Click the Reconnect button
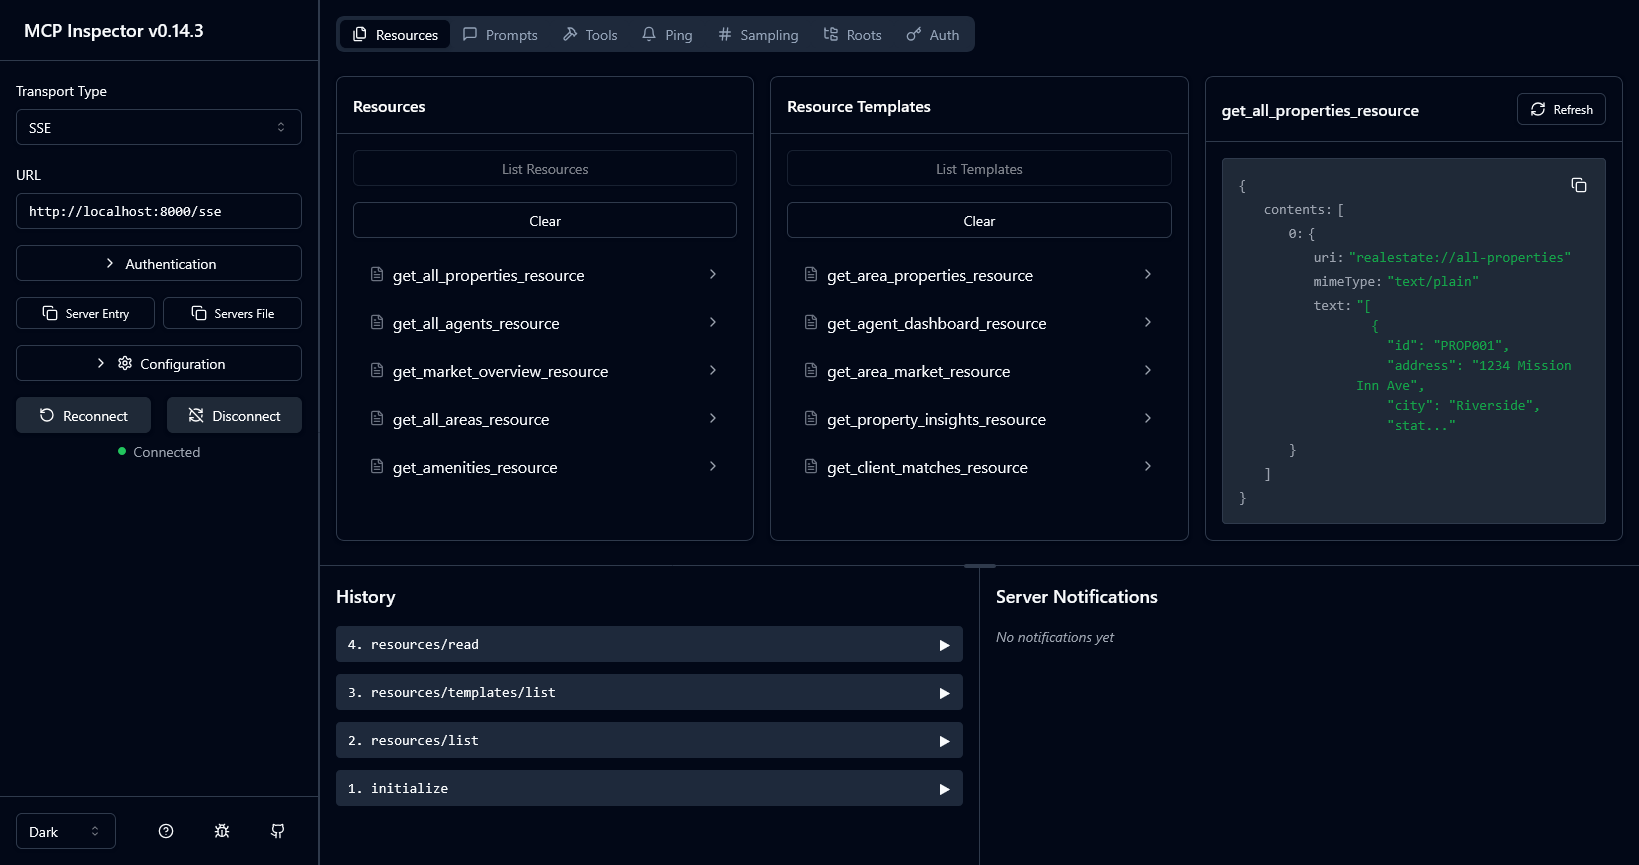Viewport: 1639px width, 865px height. 83,415
